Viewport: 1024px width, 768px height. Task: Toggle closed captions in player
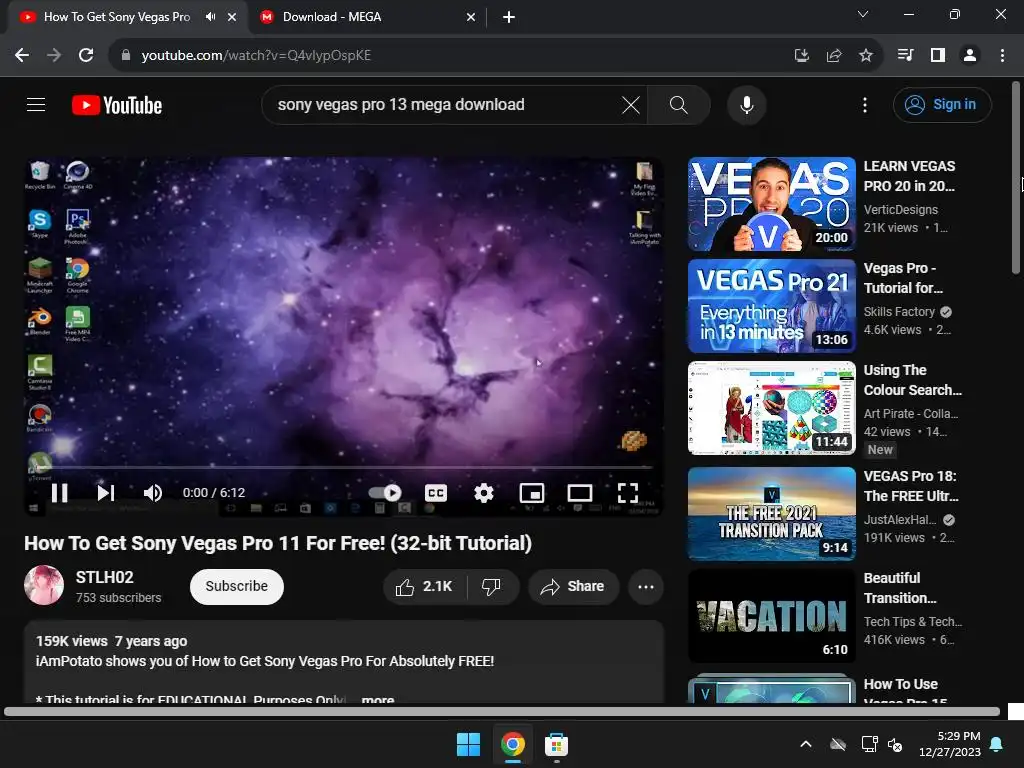click(x=436, y=493)
